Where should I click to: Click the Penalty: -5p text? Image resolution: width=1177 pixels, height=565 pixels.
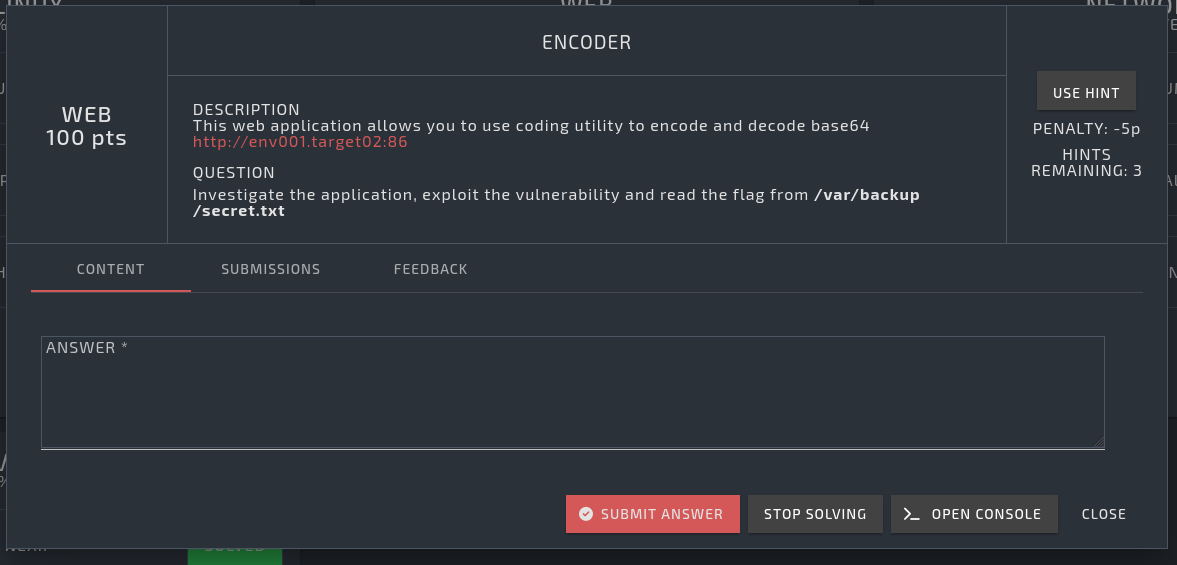[1086, 129]
